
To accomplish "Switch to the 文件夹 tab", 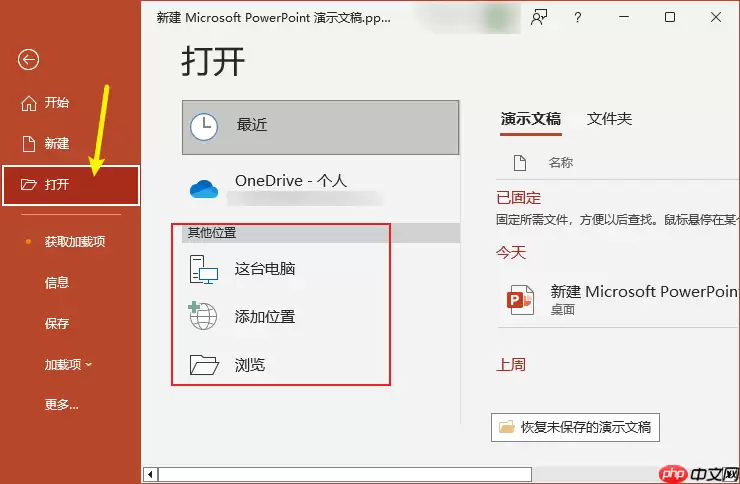I will pyautogui.click(x=609, y=119).
